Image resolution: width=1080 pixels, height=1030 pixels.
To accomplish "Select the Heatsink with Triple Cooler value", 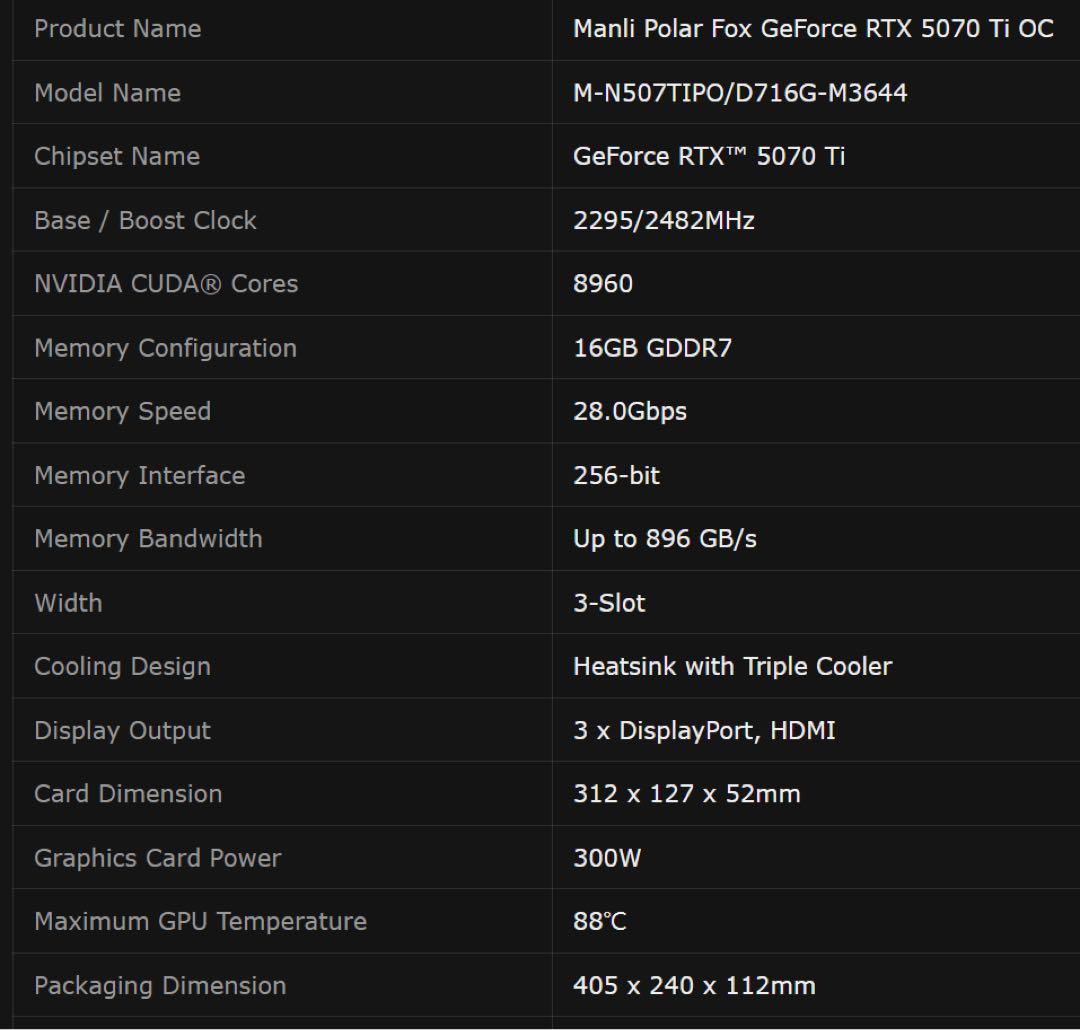I will point(732,666).
